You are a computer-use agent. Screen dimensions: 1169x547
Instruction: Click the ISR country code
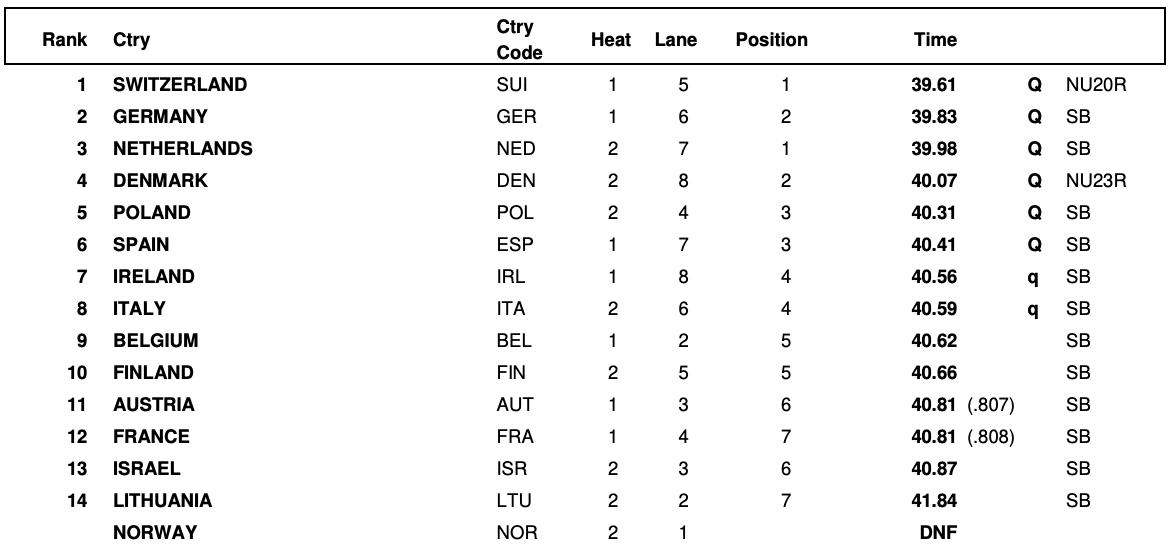512,469
